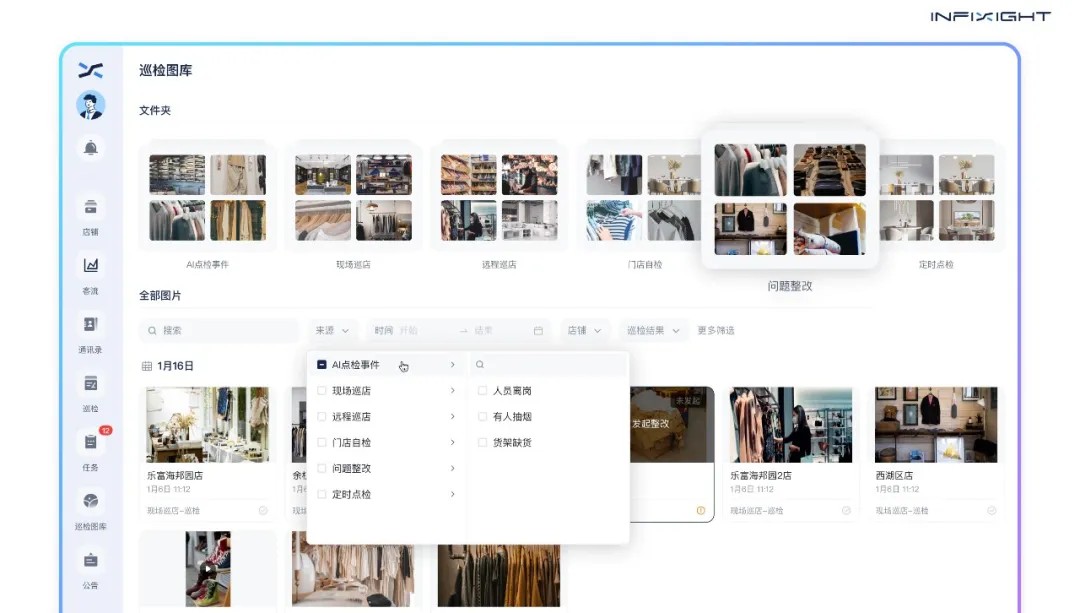Click the status check icon on the 乐富海邦园店 card
Screen dimensions: 1080x613
pyautogui.click(x=263, y=510)
